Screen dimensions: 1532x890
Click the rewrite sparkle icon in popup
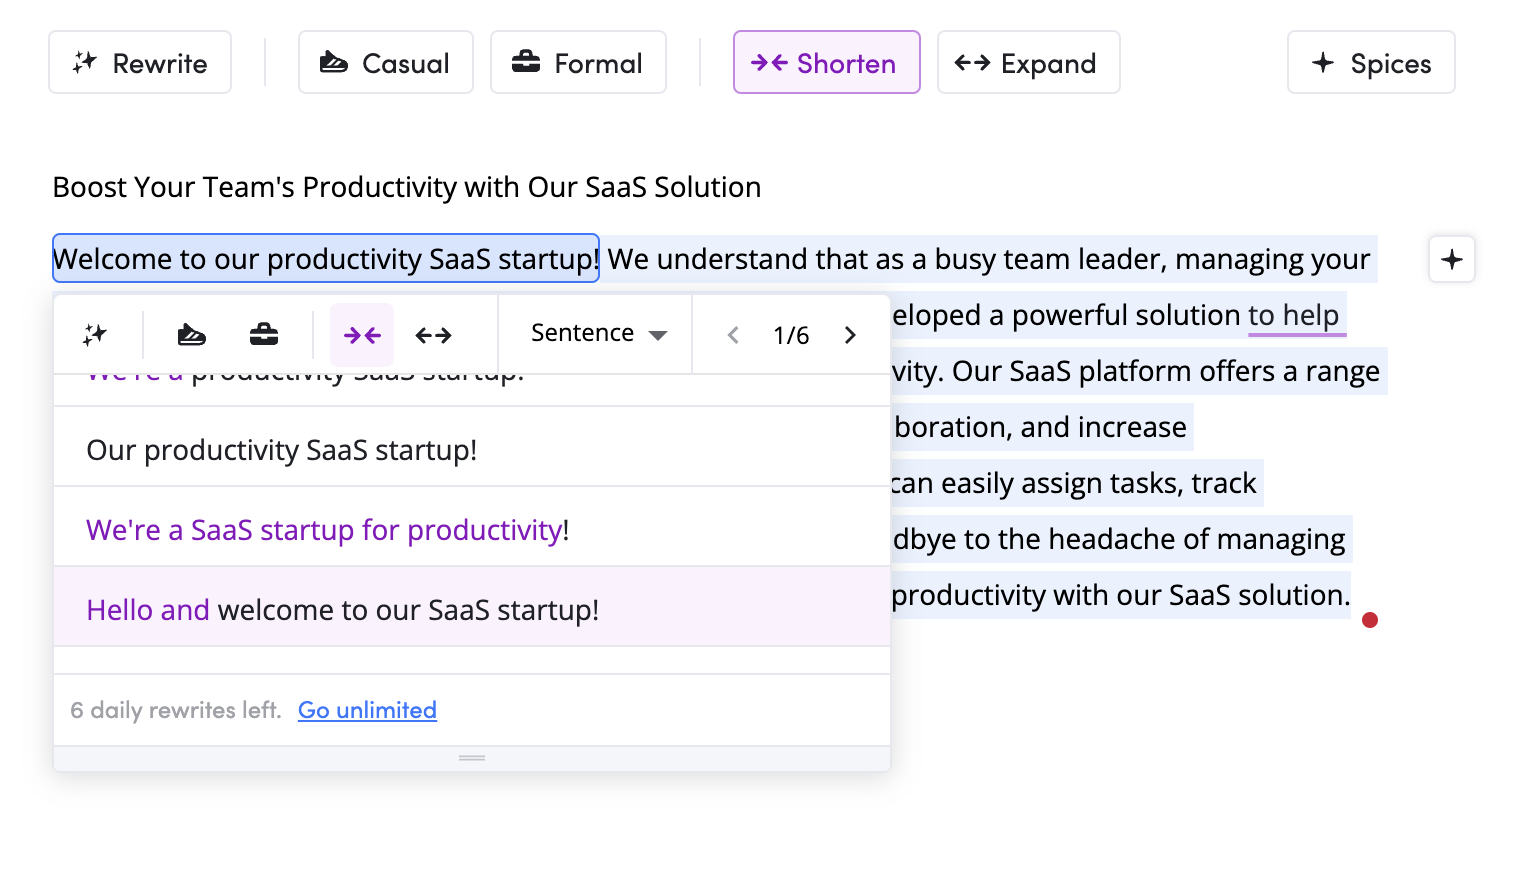pos(95,335)
